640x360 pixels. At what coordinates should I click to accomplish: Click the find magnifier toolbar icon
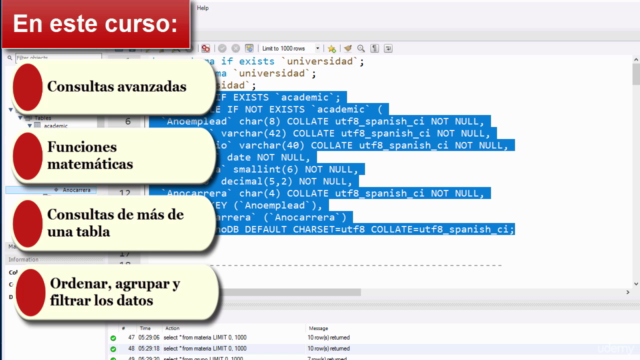pyautogui.click(x=361, y=49)
